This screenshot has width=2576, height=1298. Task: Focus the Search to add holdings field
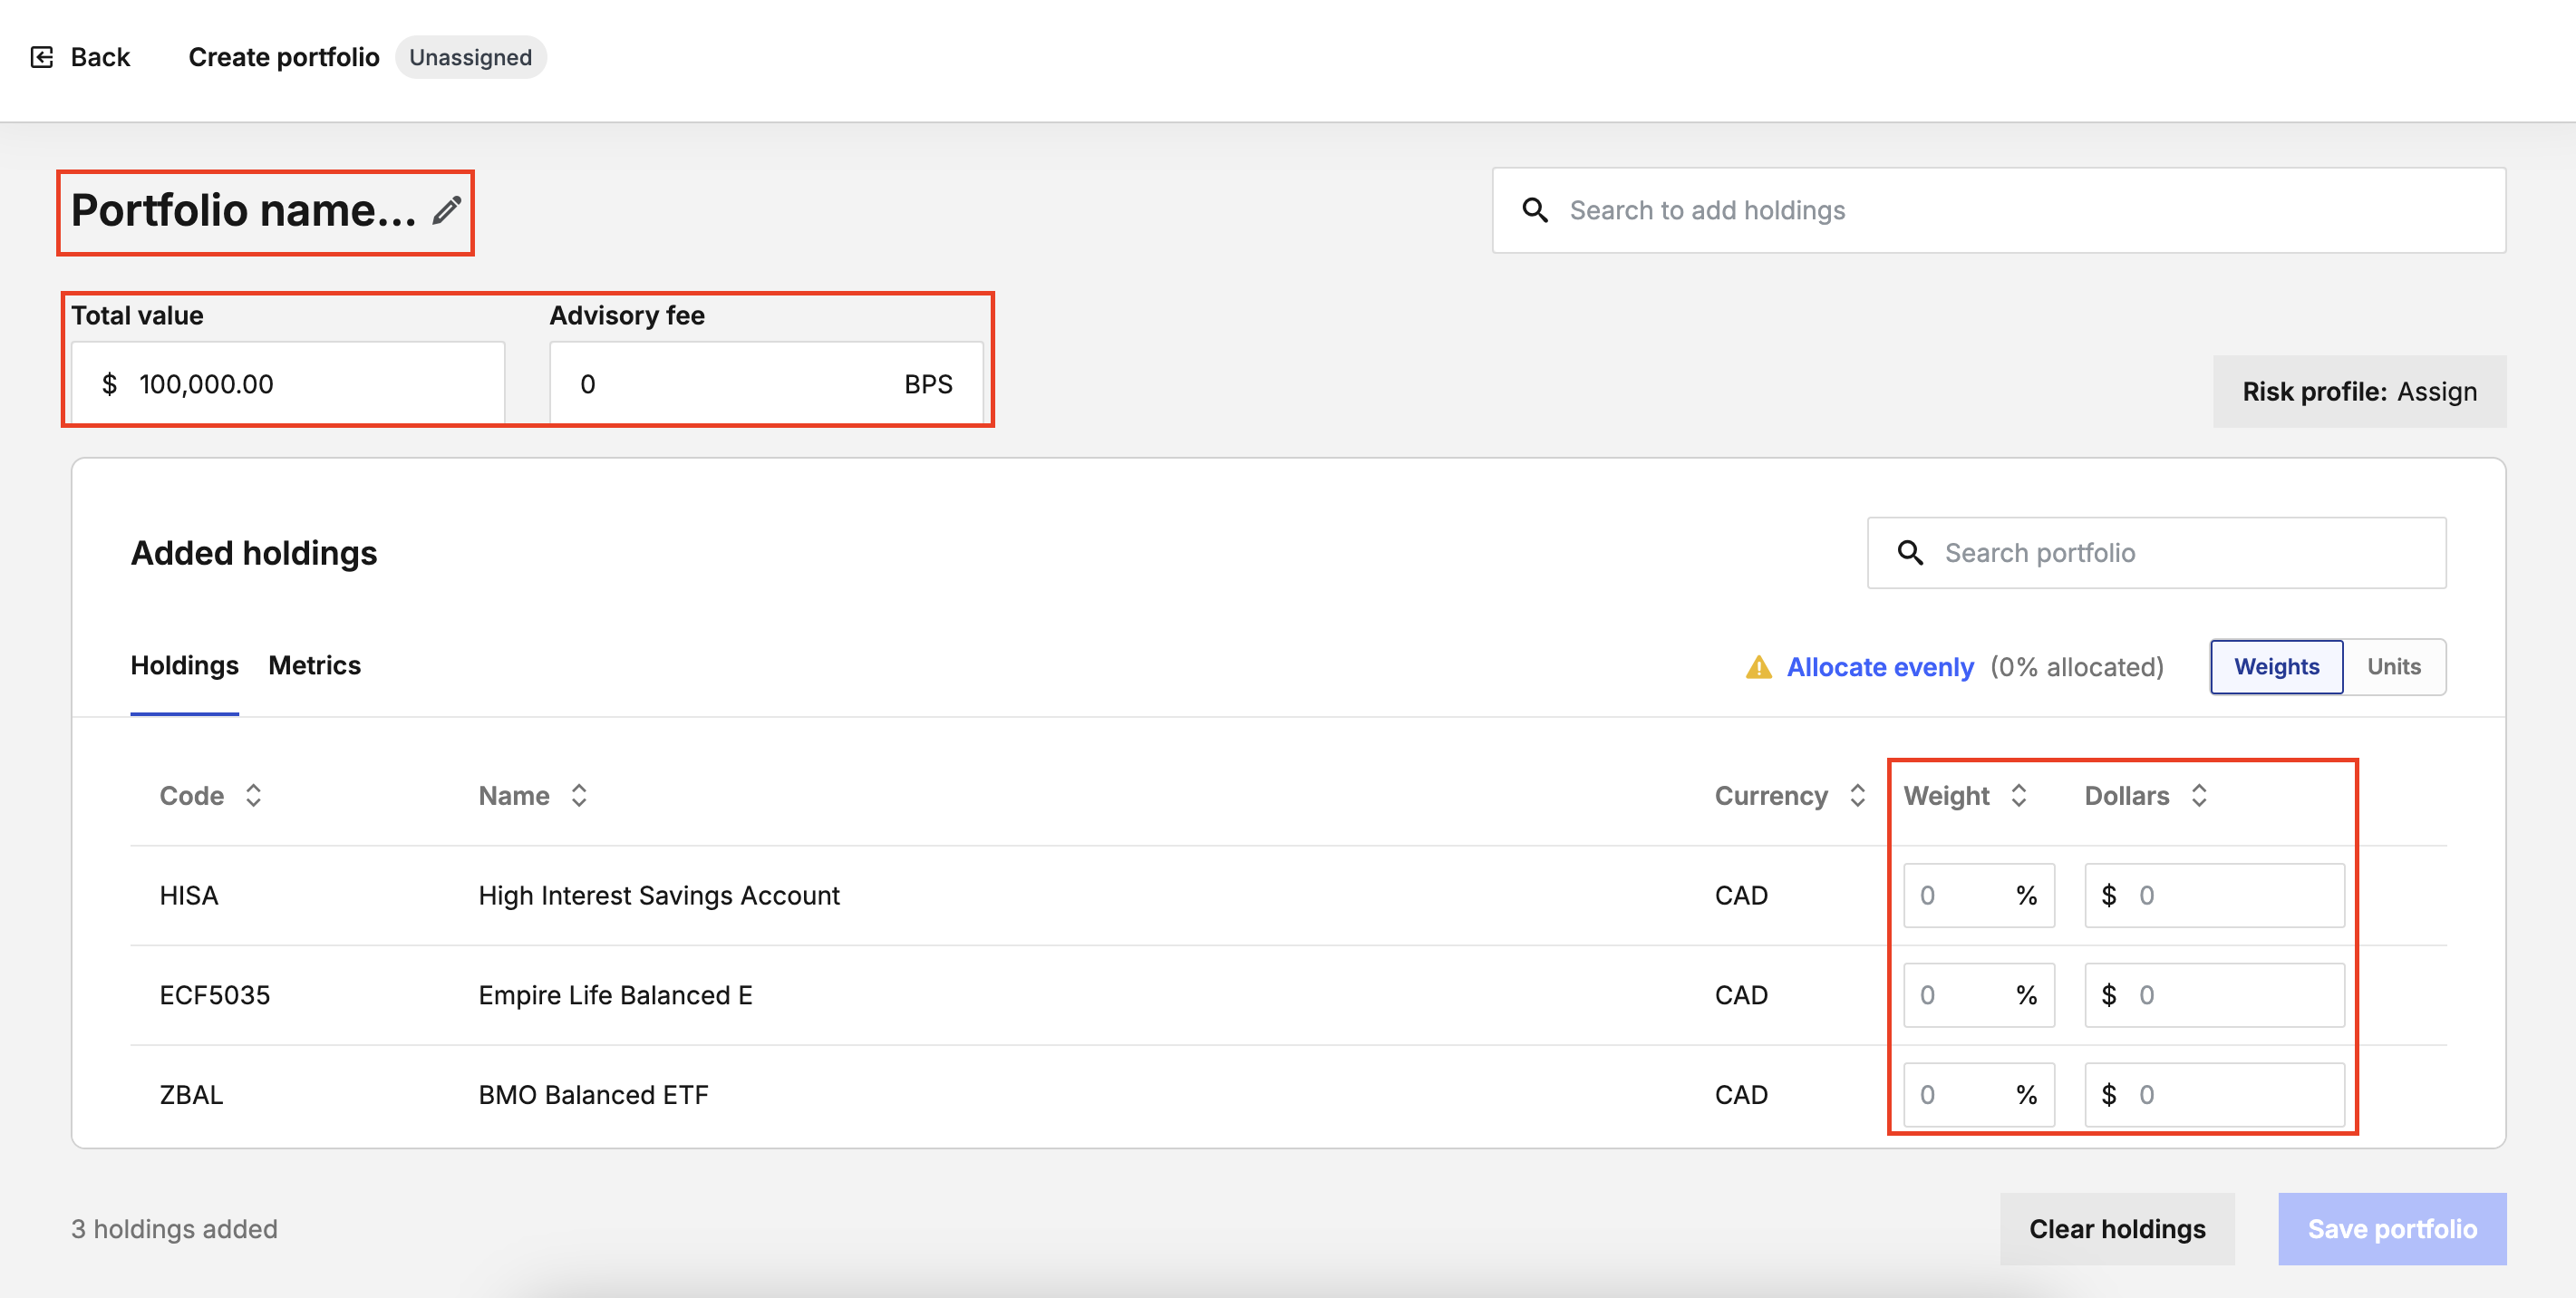(x=1999, y=210)
